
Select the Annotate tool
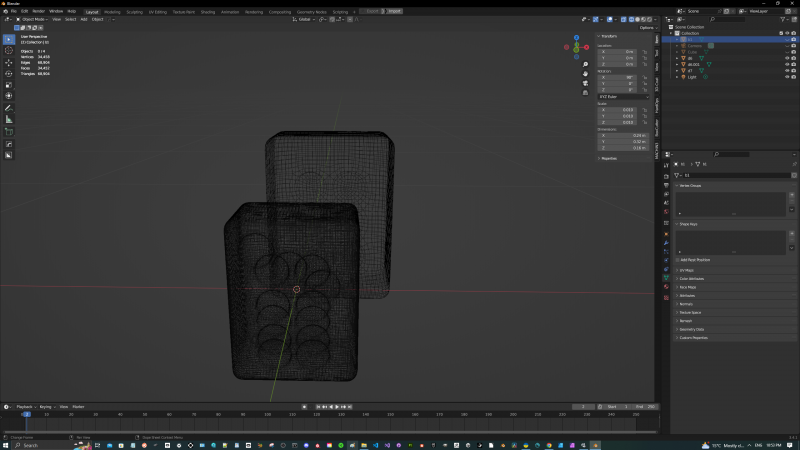[x=9, y=108]
